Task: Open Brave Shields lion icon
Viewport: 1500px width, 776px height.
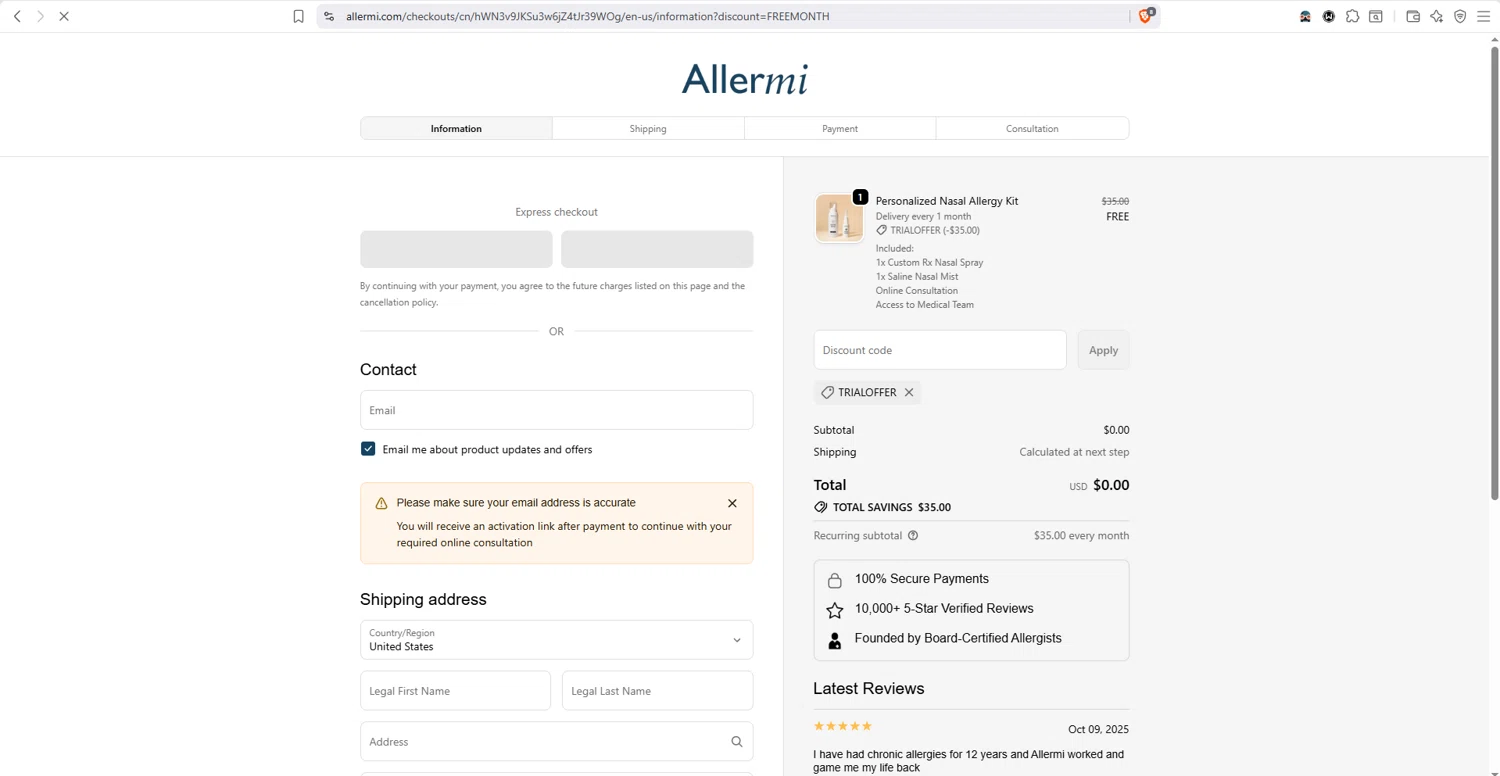Action: tap(1146, 16)
